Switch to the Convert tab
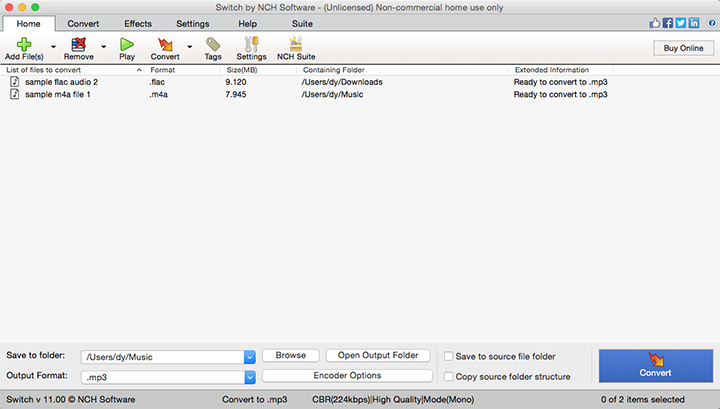The width and height of the screenshot is (720, 409). tap(83, 23)
